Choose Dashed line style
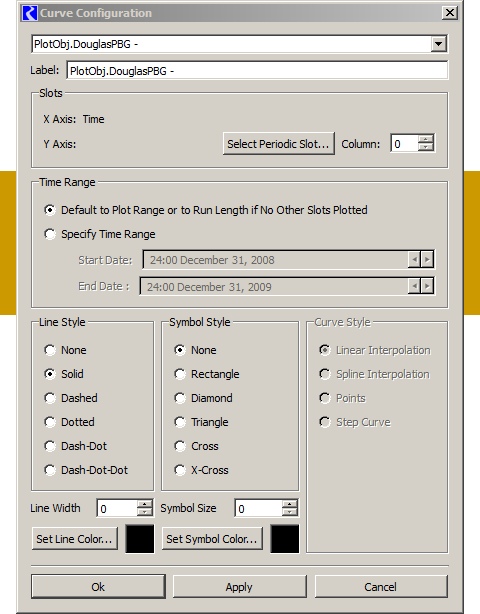Screen dimensions: 480x614 coord(71,398)
